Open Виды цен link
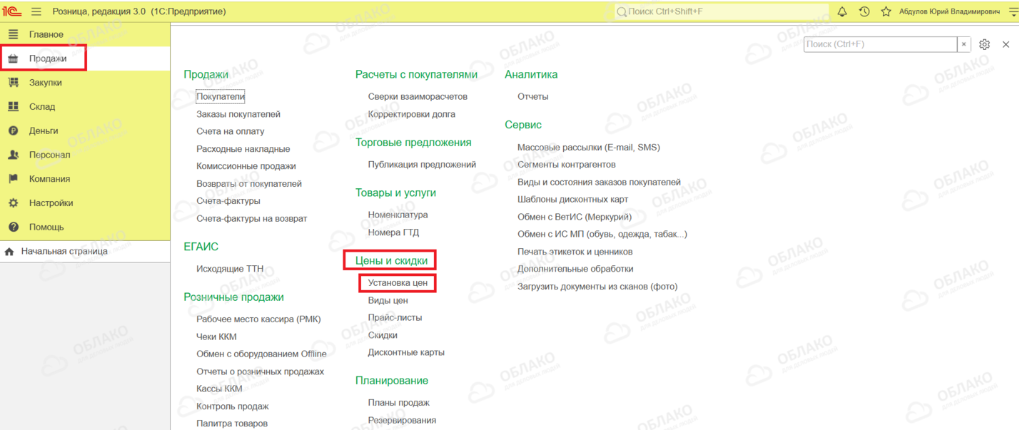Screen dimensions: 1019x430 388,301
